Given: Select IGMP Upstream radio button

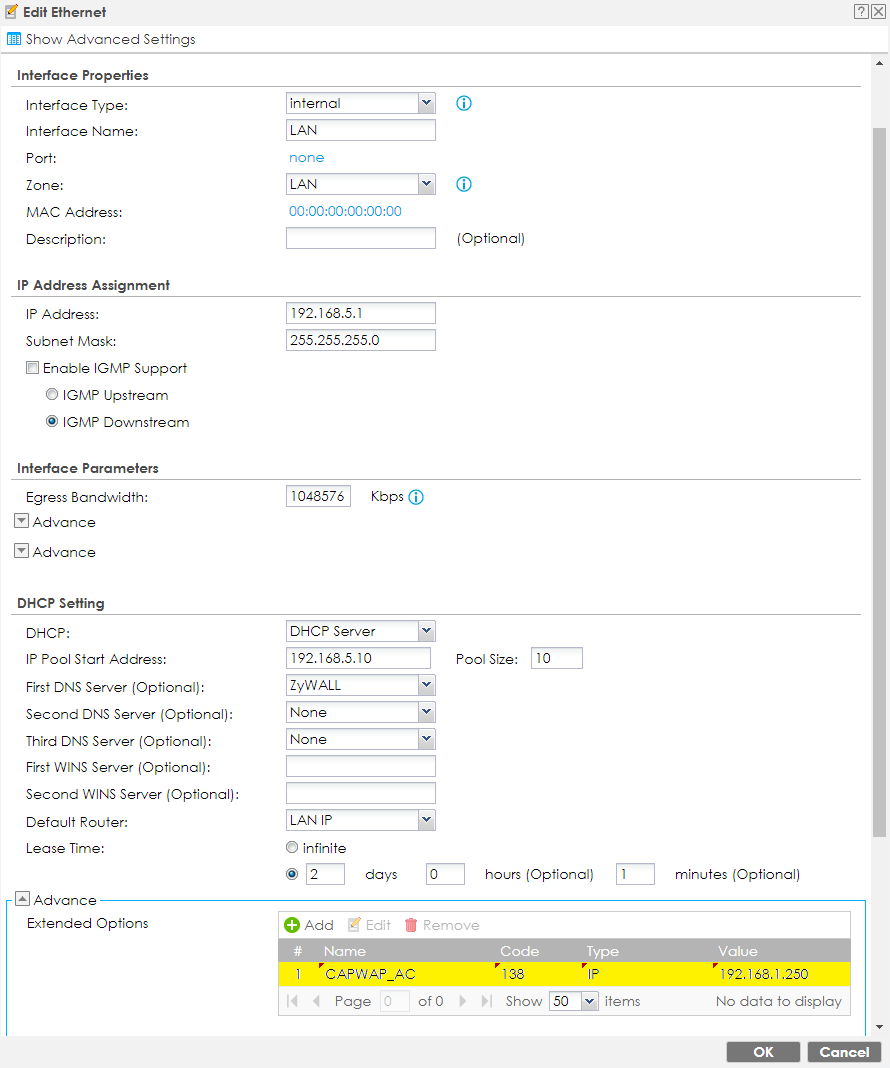Looking at the screenshot, I should coord(52,394).
